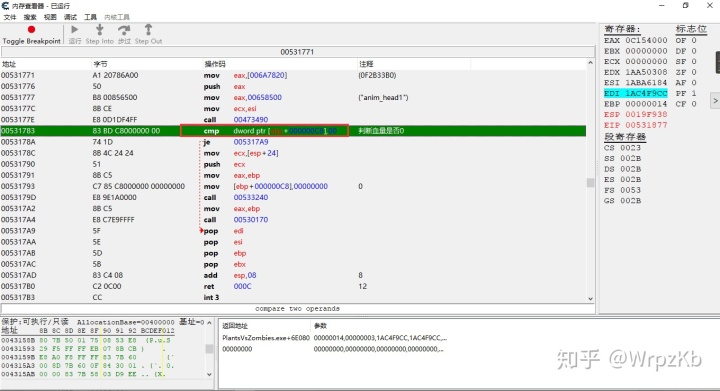Screen dimensions: 720x391
Task: Click the EBP 00000014 register value
Action: (636, 104)
